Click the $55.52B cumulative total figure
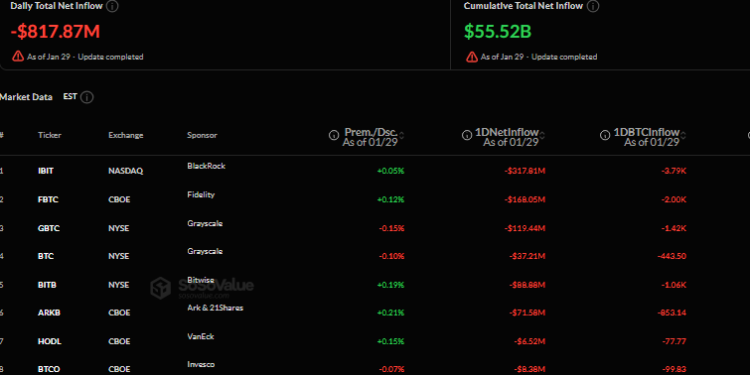 (497, 32)
